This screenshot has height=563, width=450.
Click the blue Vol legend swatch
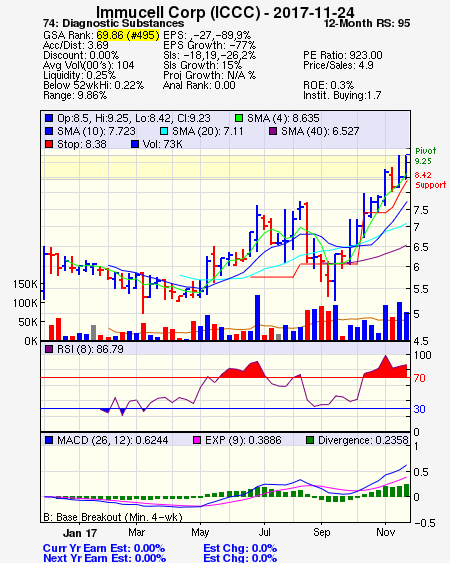pos(135,144)
